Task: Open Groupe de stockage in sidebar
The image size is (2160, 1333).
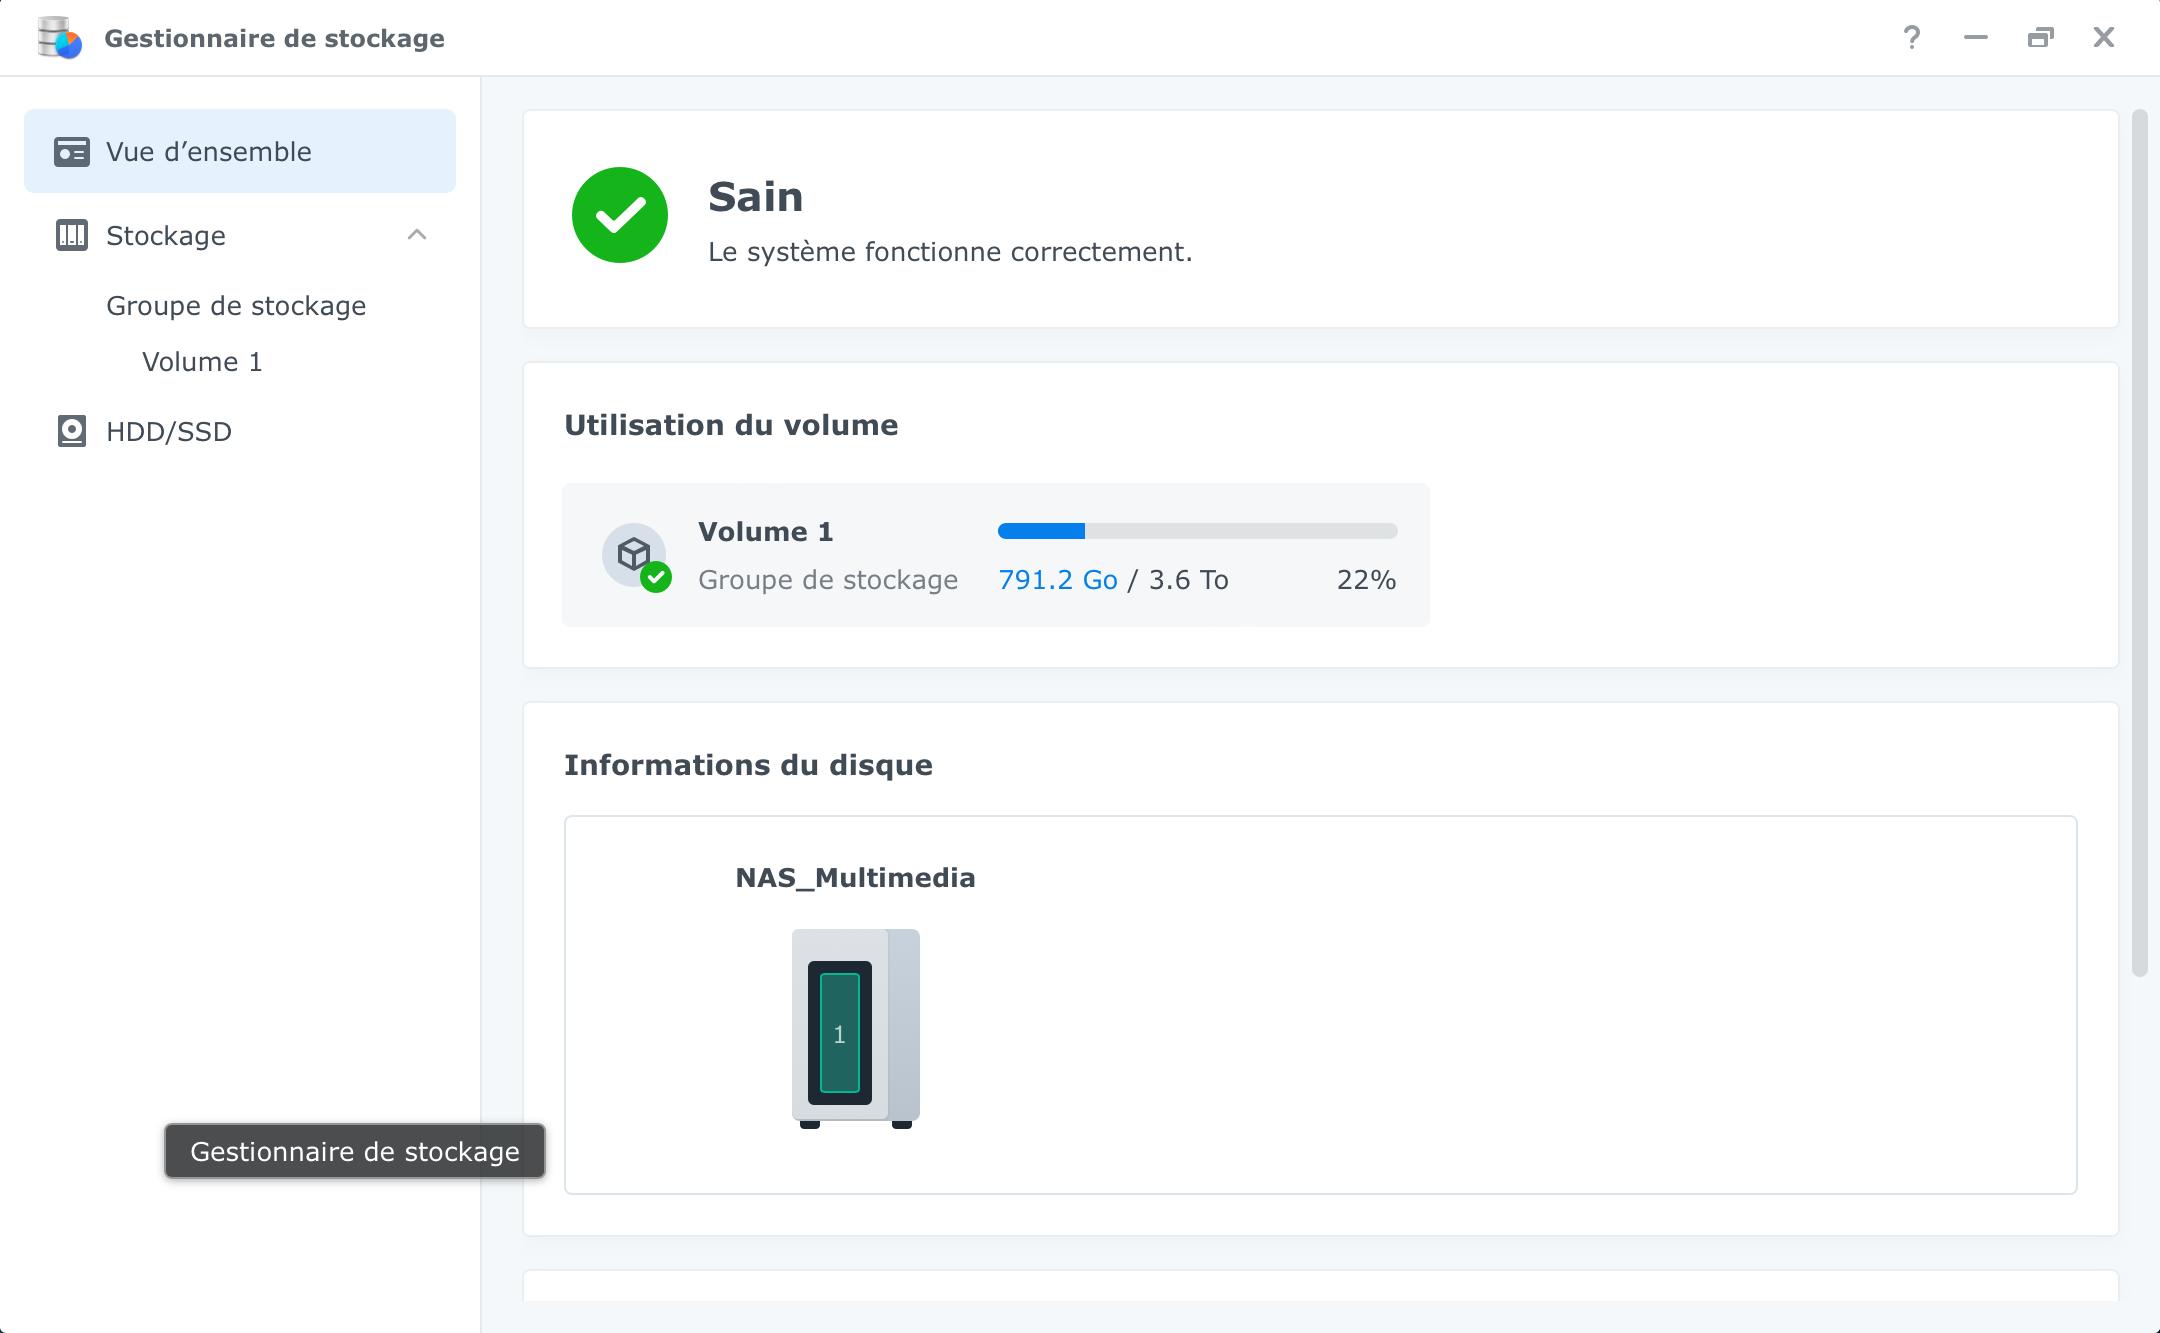Action: coord(236,306)
